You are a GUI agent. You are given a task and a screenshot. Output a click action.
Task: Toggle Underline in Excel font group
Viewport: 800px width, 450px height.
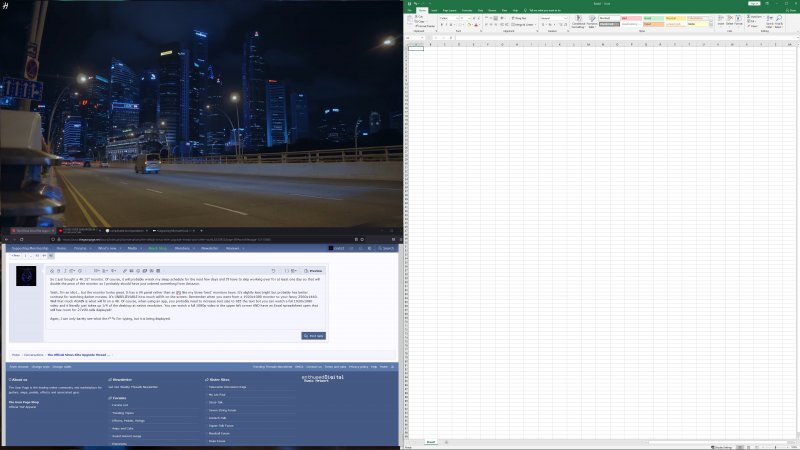coord(451,24)
